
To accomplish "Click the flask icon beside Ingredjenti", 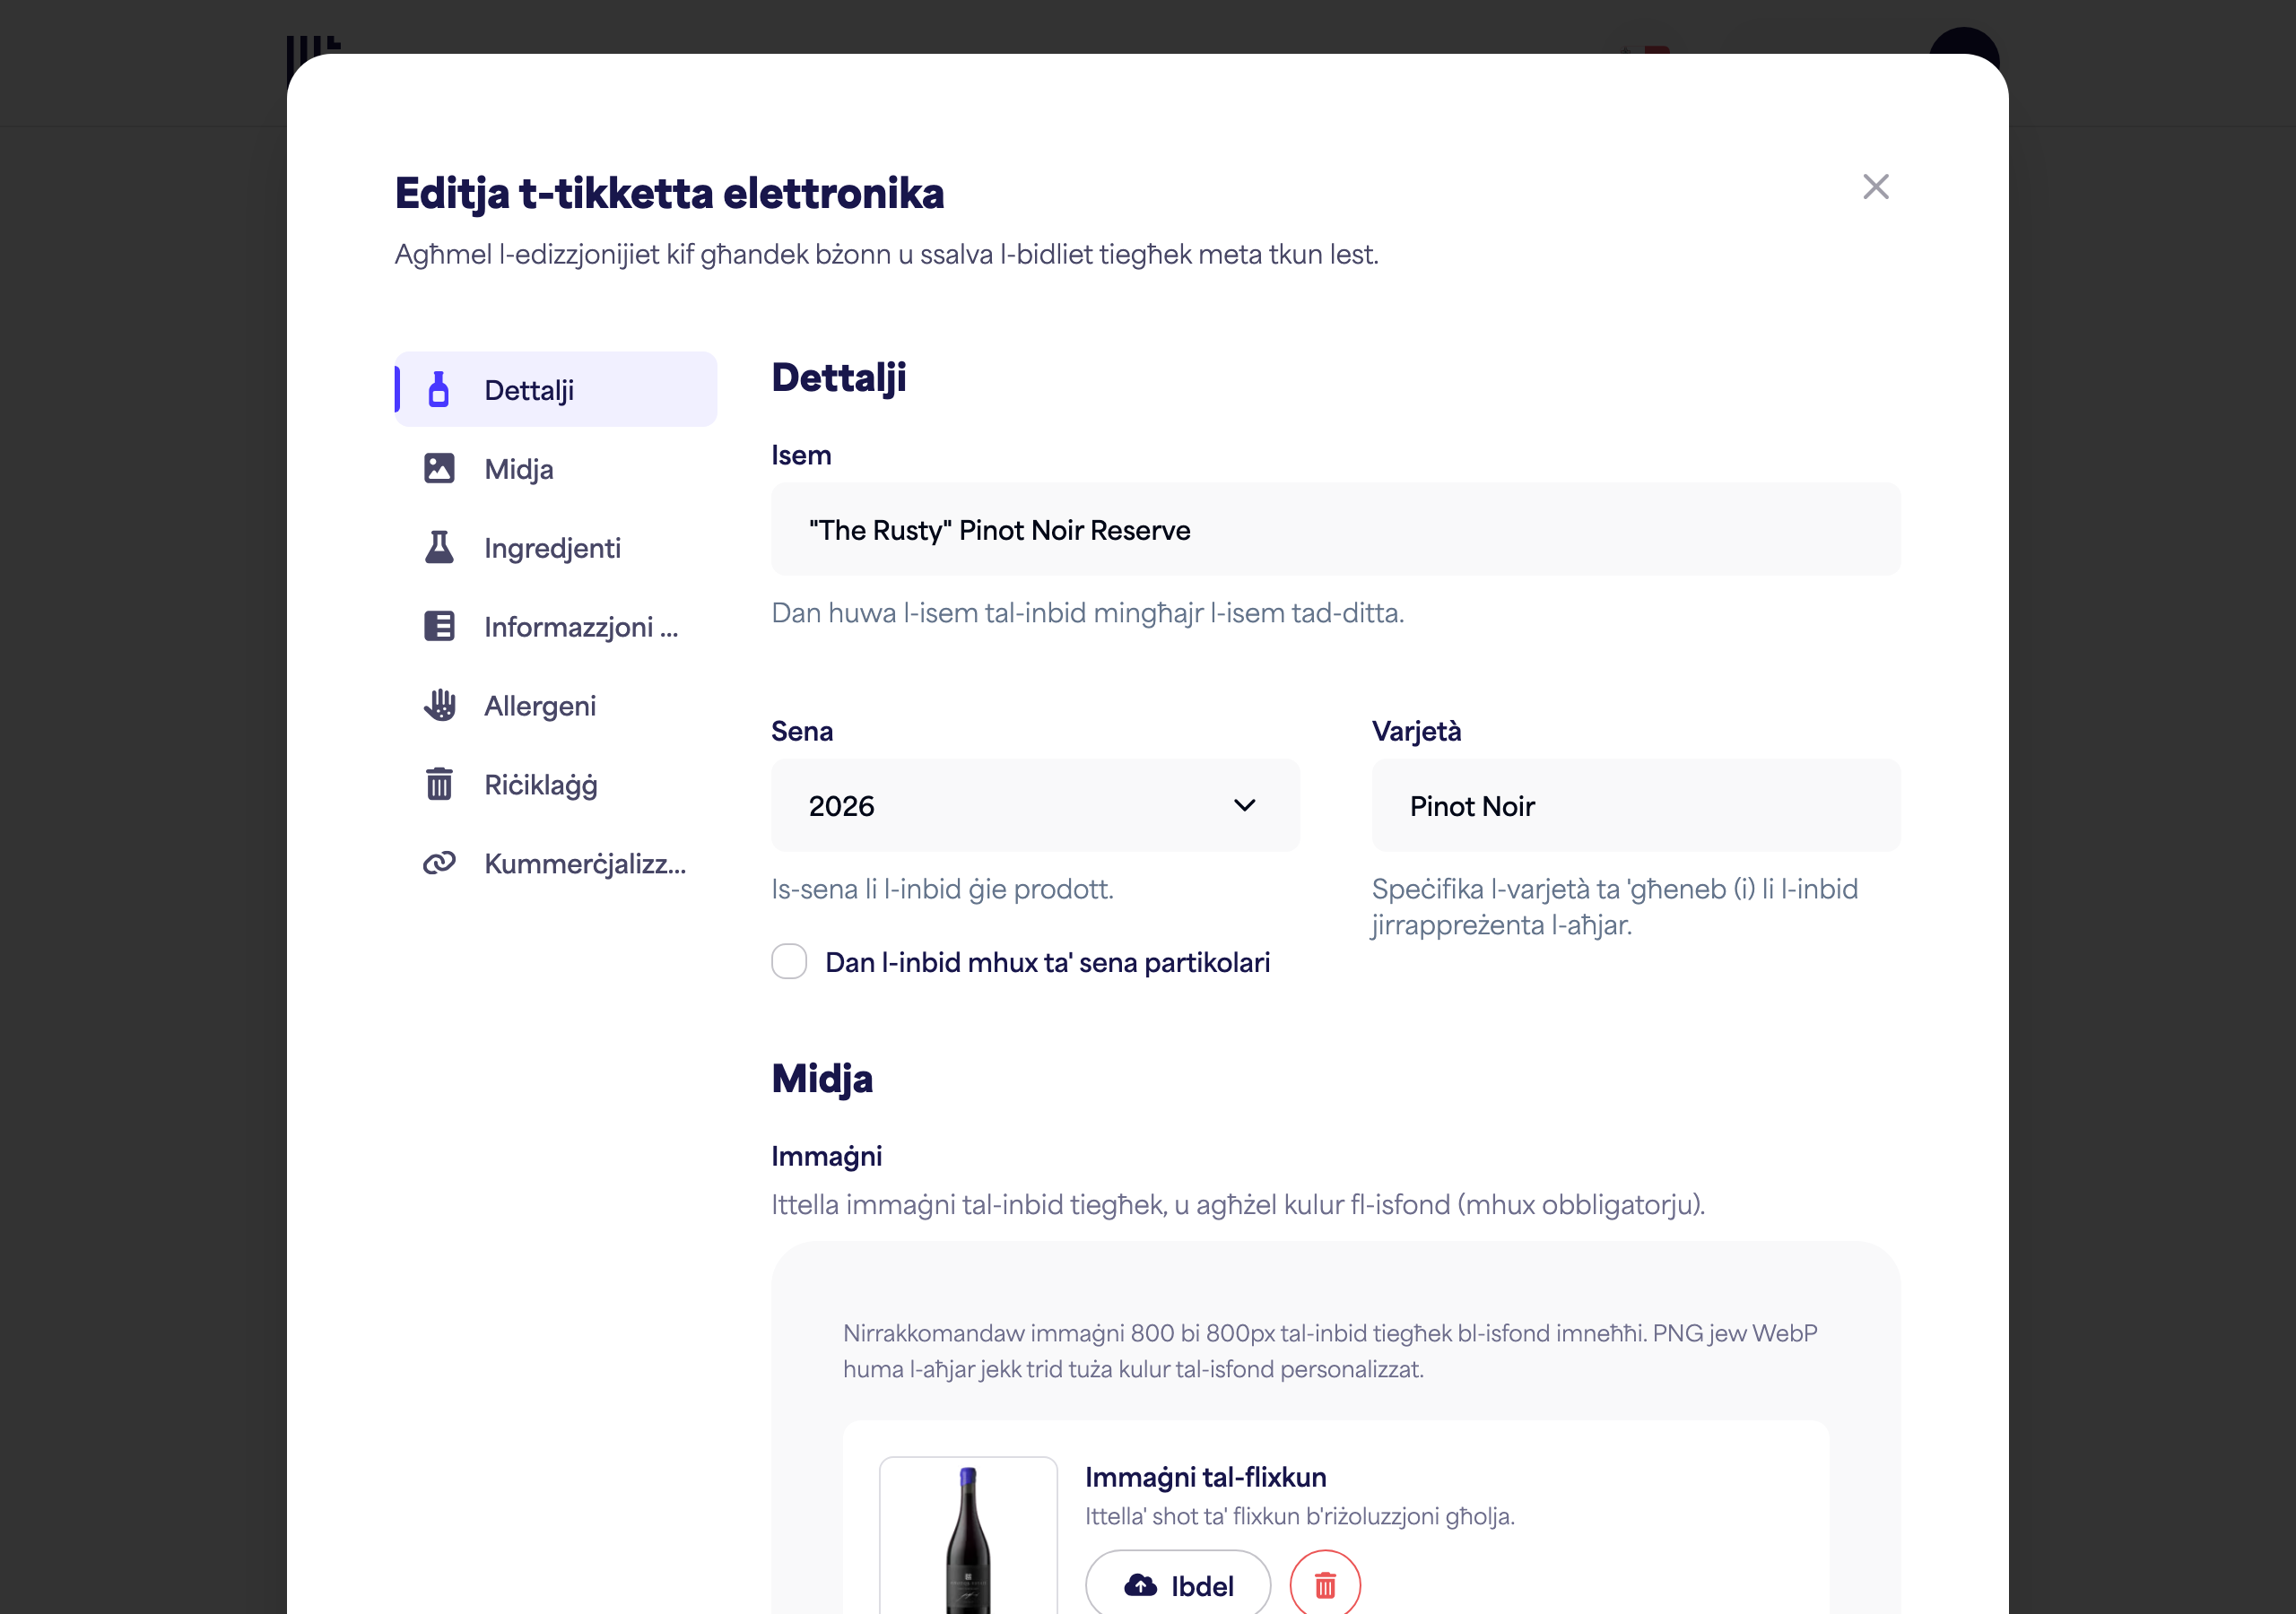I will click(x=439, y=547).
